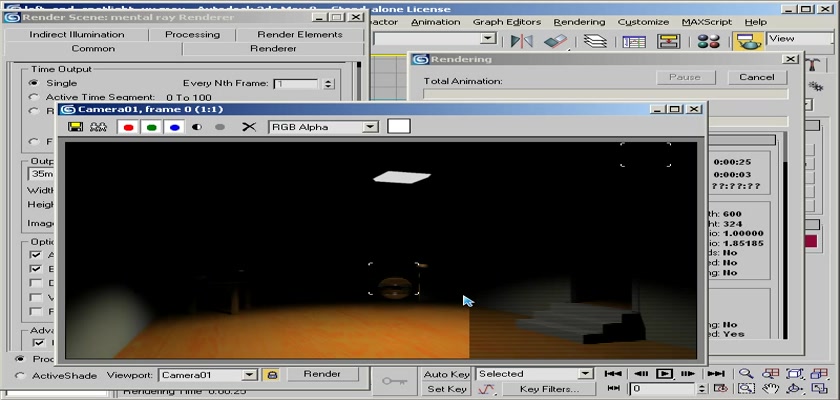The image size is (840, 400).
Task: Switch to Renderer tab
Action: tap(273, 48)
